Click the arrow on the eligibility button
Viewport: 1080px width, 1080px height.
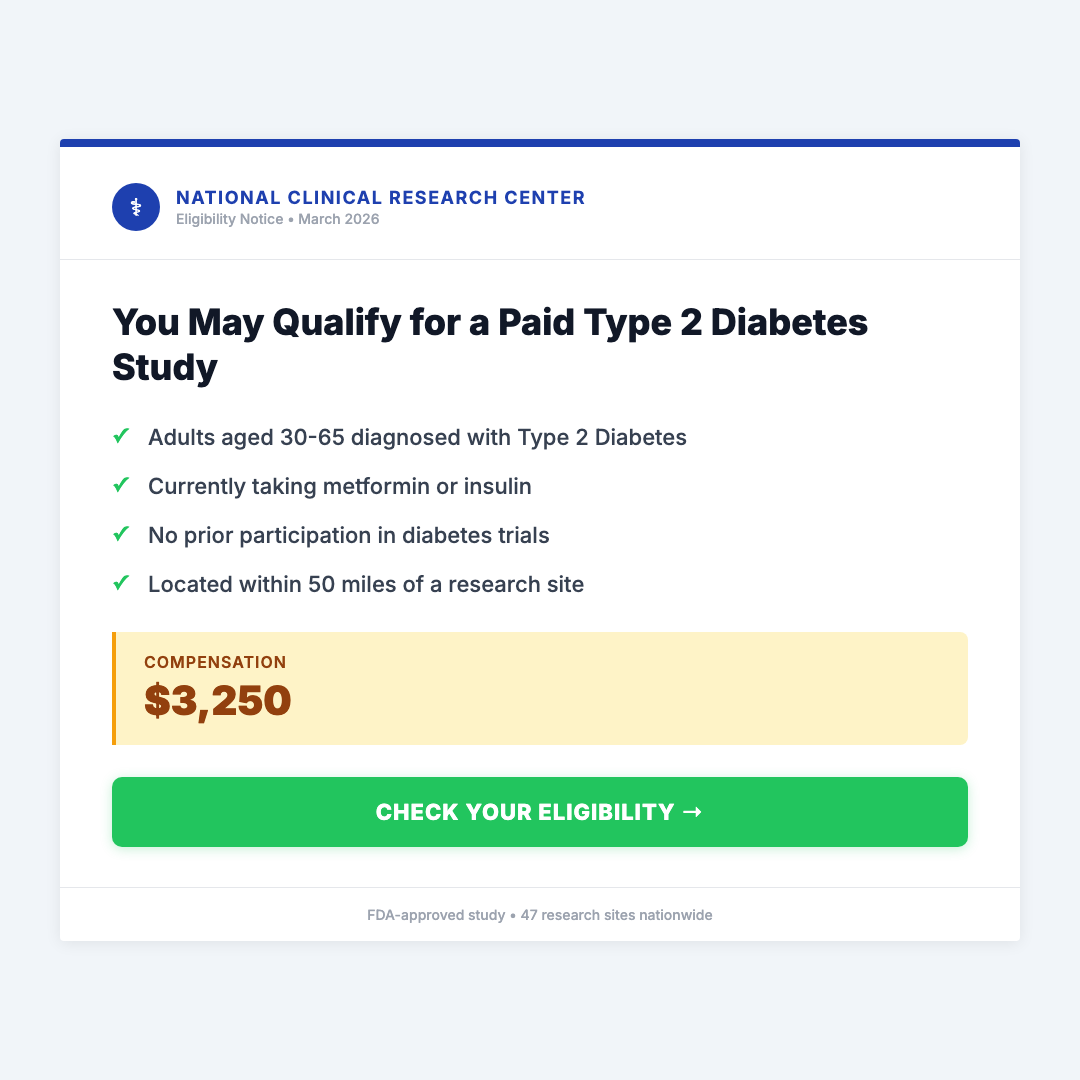point(692,812)
